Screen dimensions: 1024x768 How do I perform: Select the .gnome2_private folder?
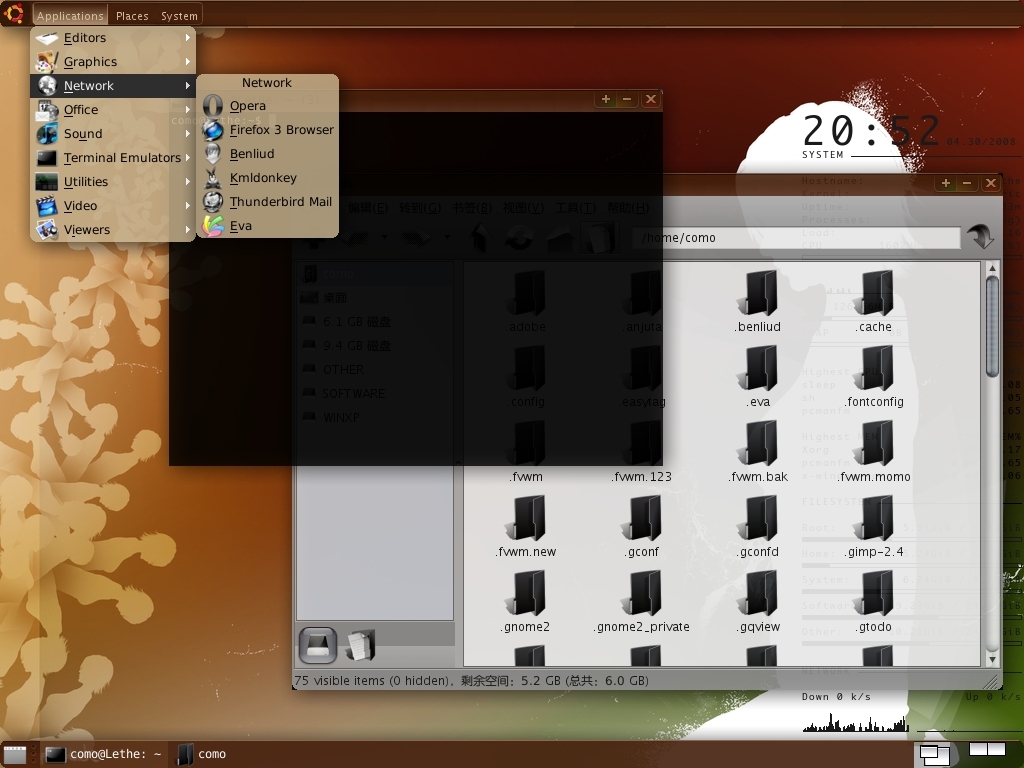(642, 602)
